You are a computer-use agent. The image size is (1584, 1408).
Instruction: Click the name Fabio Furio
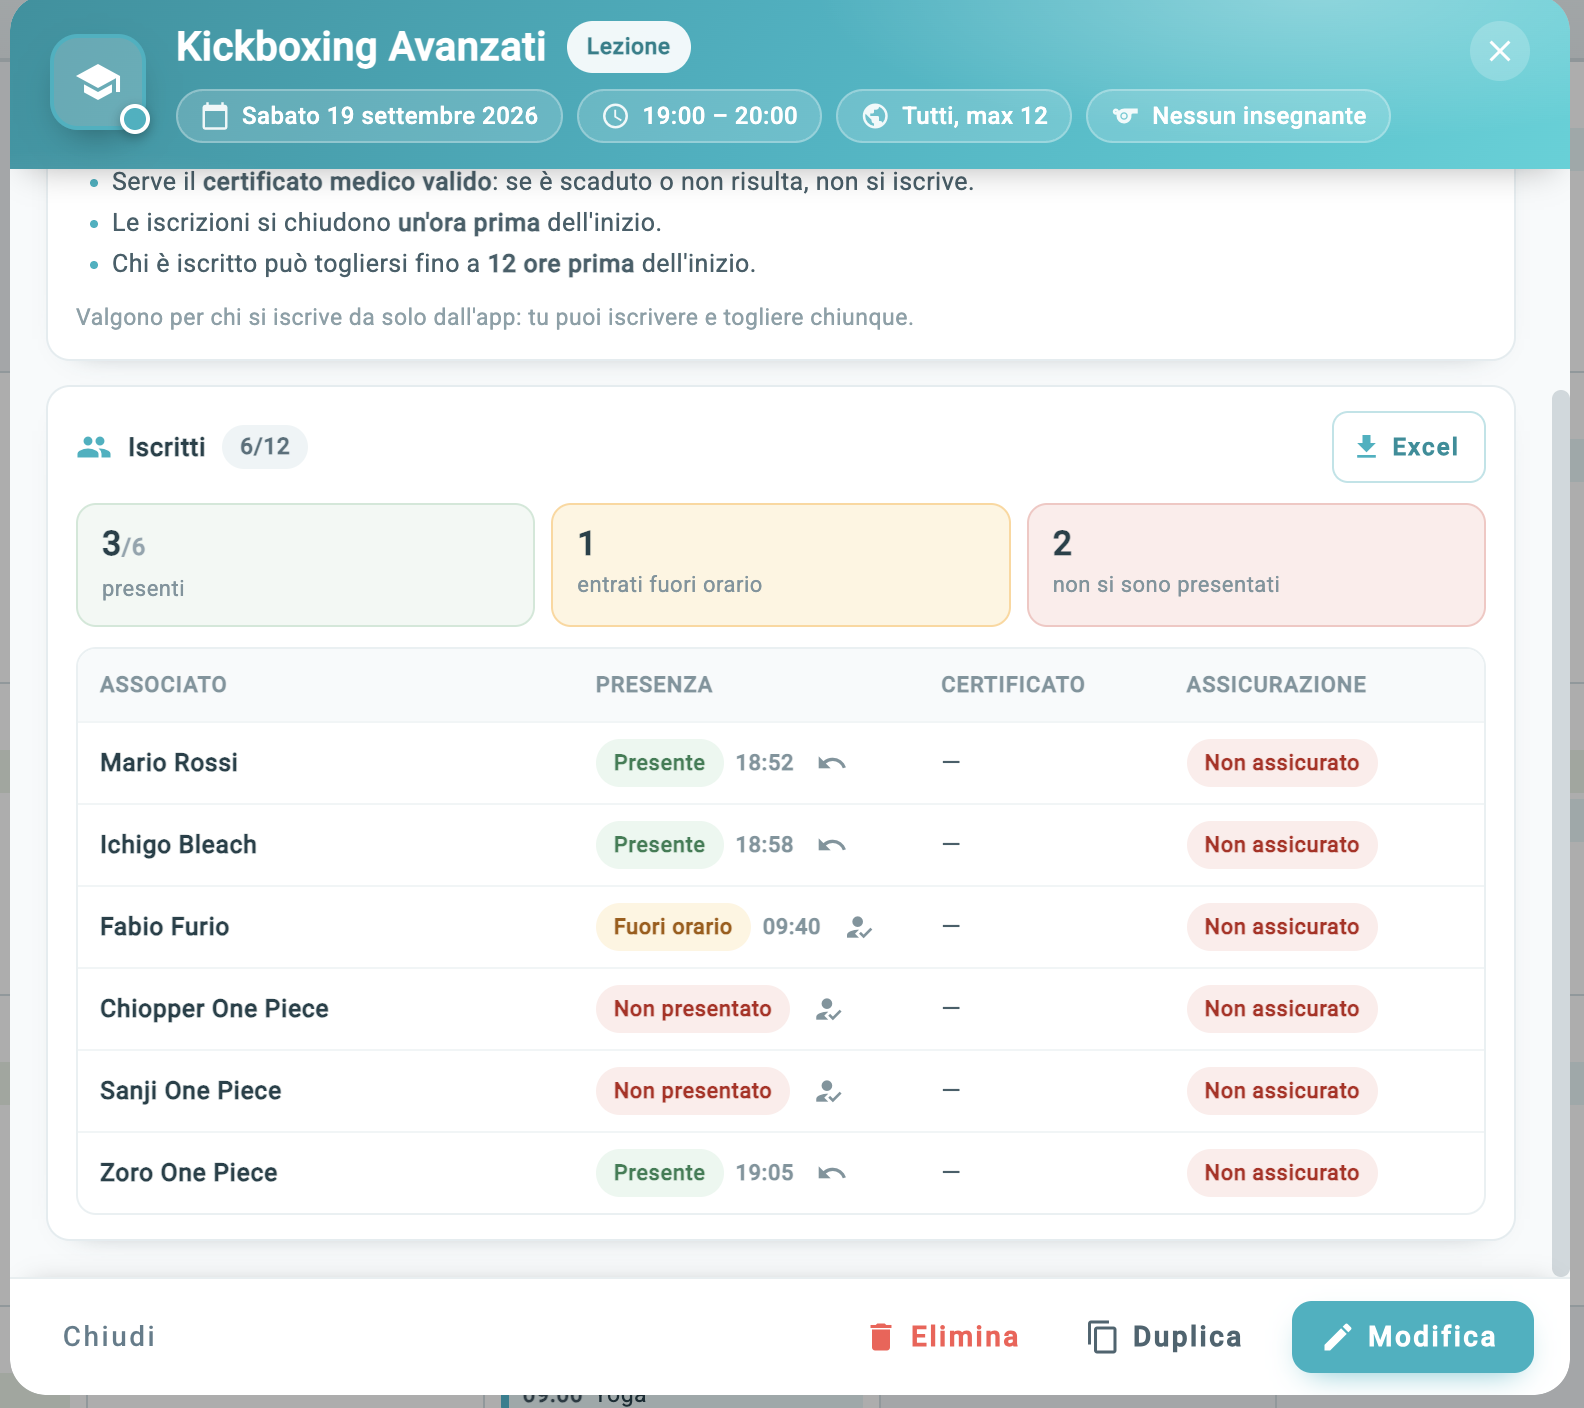[x=165, y=927]
